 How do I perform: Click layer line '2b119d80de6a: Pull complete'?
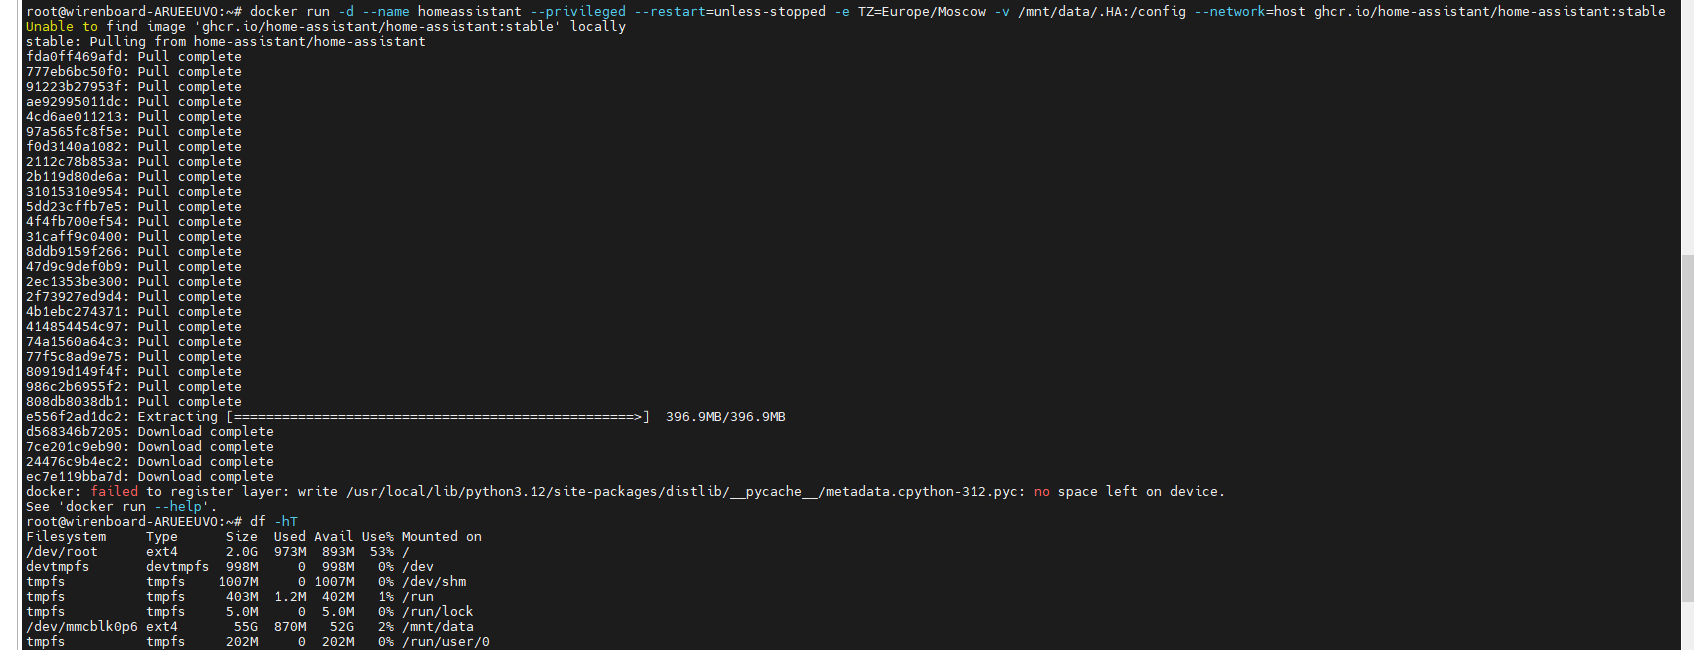click(134, 177)
